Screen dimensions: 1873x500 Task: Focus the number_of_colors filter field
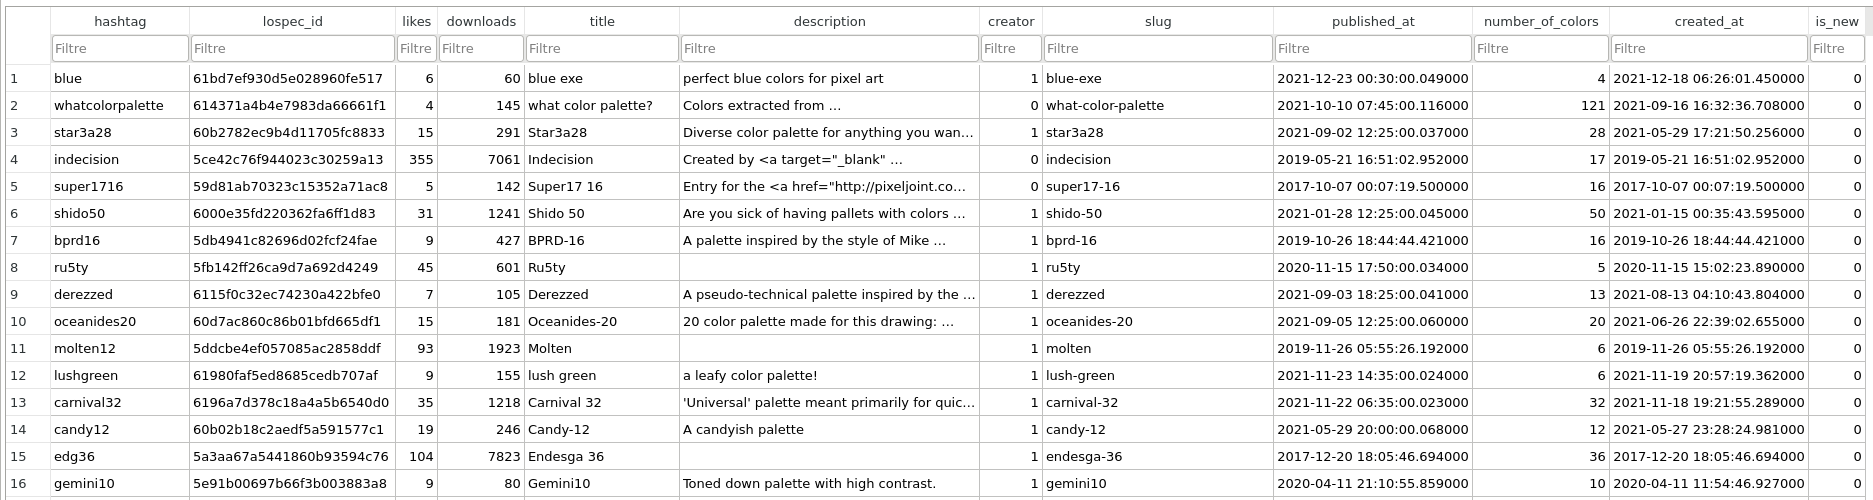[1541, 48]
